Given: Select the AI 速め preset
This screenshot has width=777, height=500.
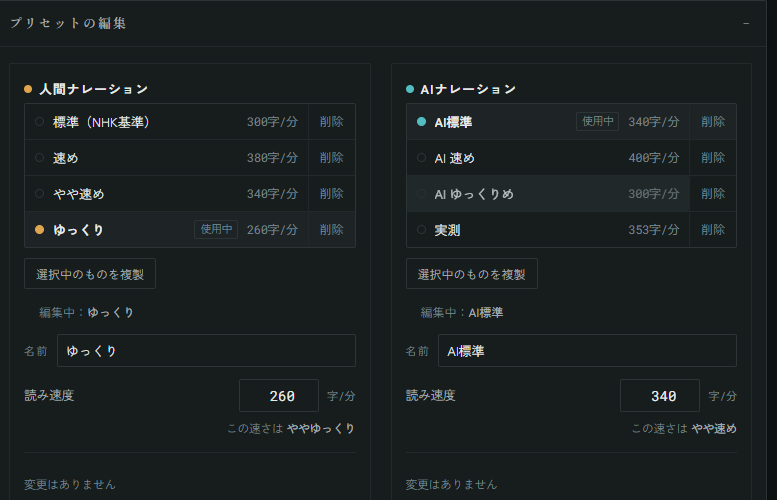Looking at the screenshot, I should pyautogui.click(x=548, y=158).
